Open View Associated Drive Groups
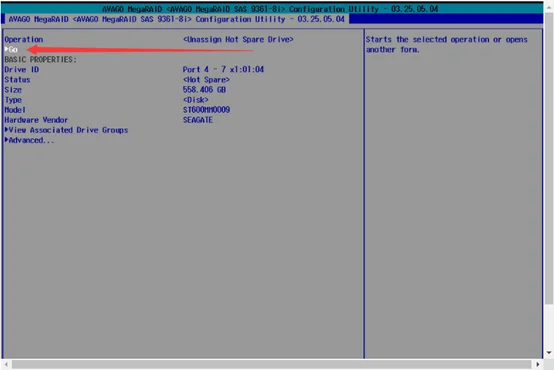Image resolution: width=554 pixels, height=370 pixels. [x=68, y=130]
